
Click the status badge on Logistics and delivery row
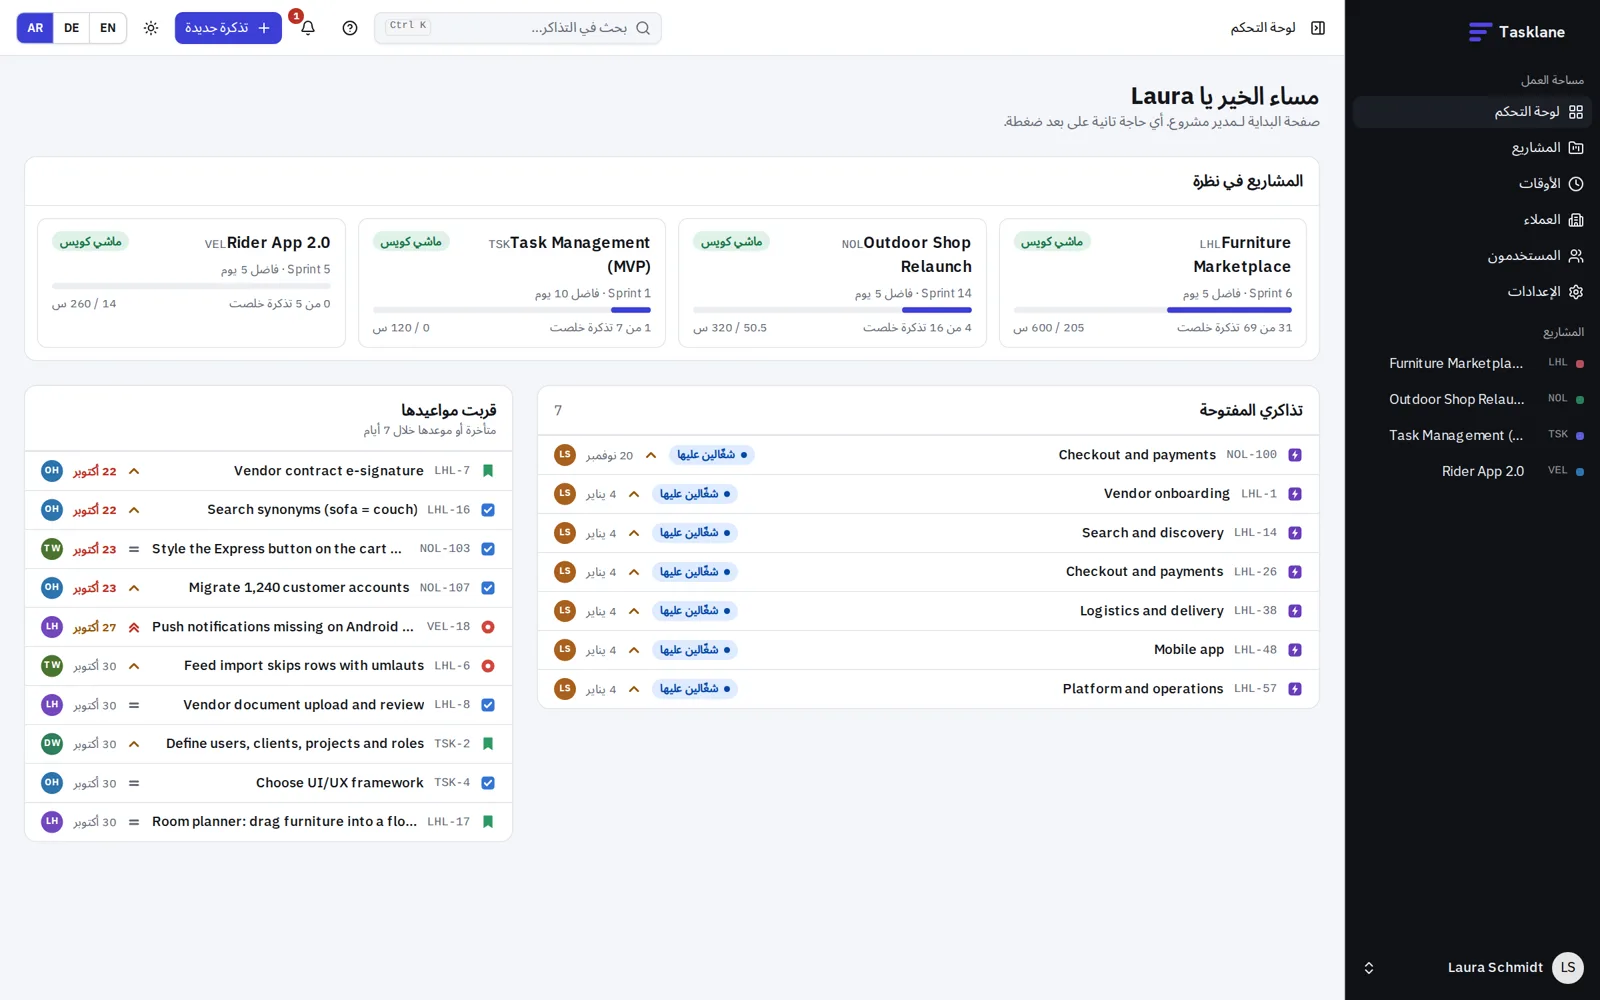tap(695, 611)
